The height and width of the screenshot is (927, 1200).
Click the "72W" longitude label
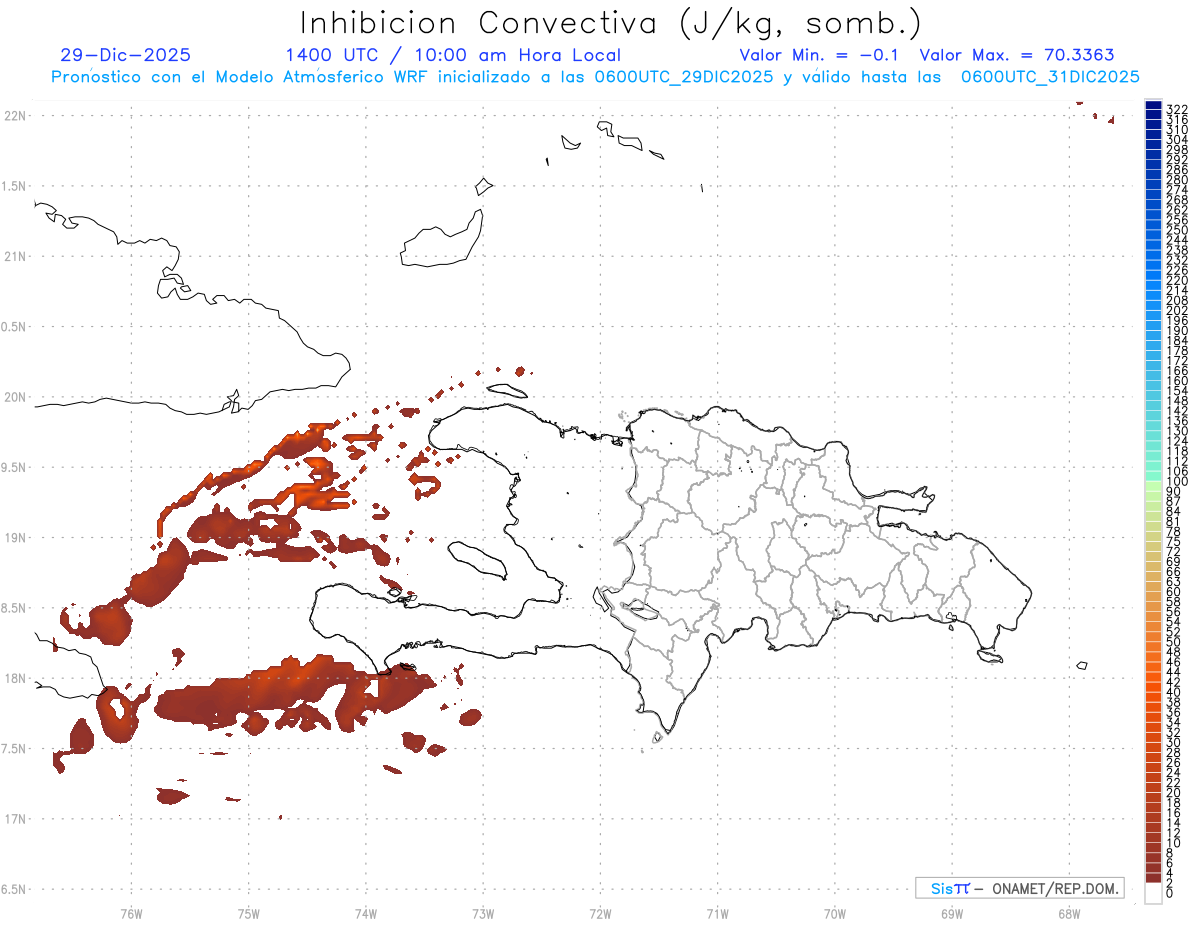[x=600, y=913]
